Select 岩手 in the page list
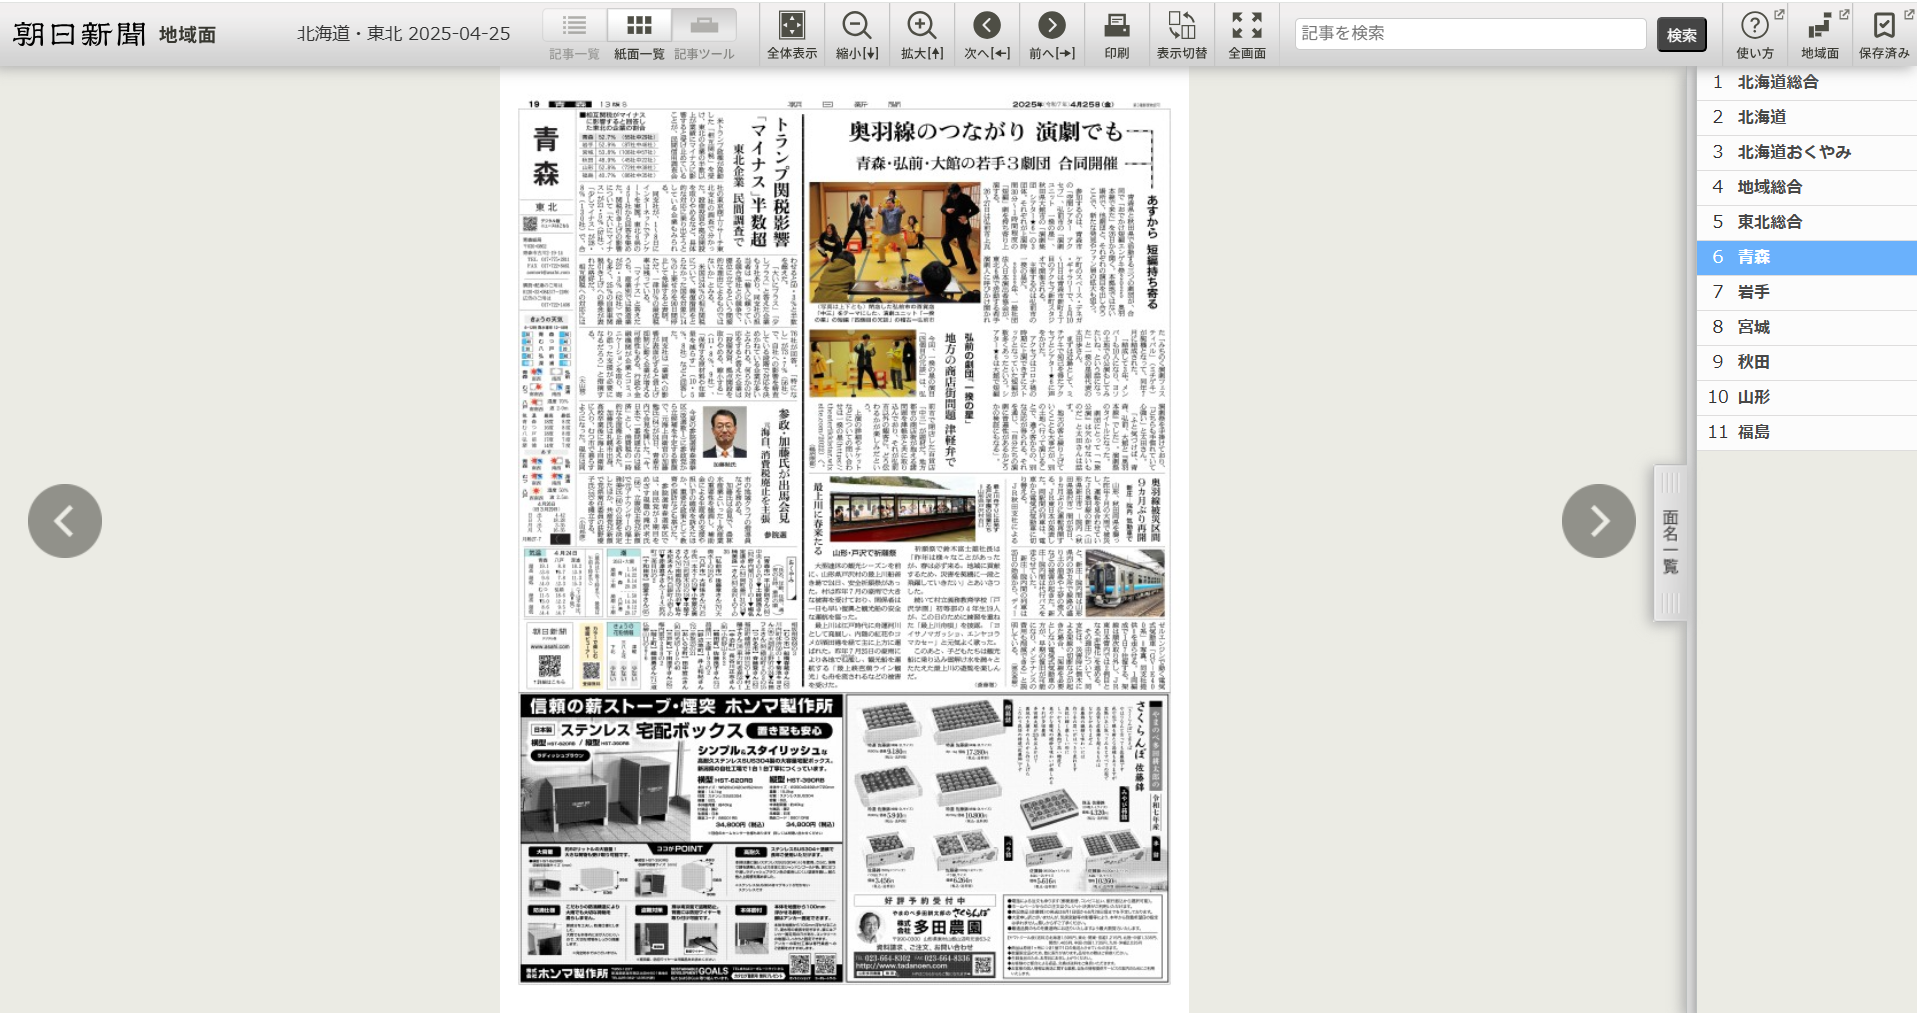The image size is (1917, 1013). tap(1753, 292)
